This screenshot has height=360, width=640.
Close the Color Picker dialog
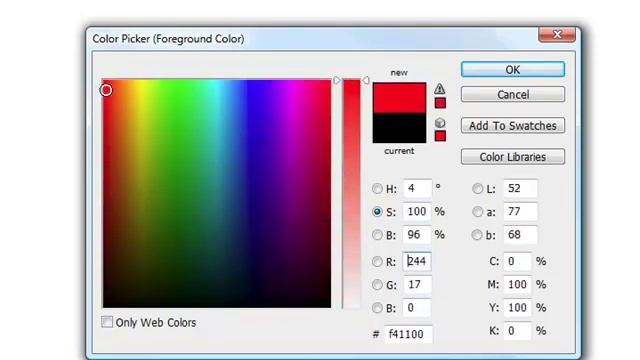pos(557,34)
